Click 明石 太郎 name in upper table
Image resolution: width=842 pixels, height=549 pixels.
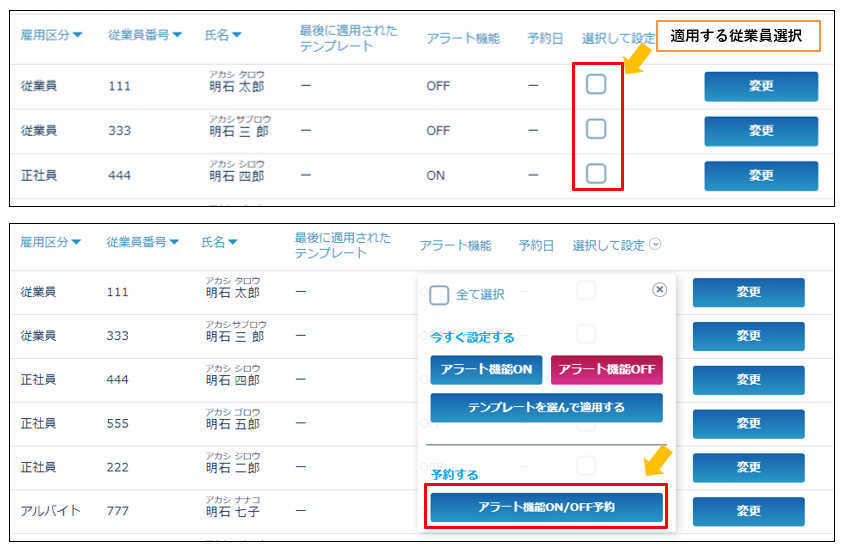point(237,86)
